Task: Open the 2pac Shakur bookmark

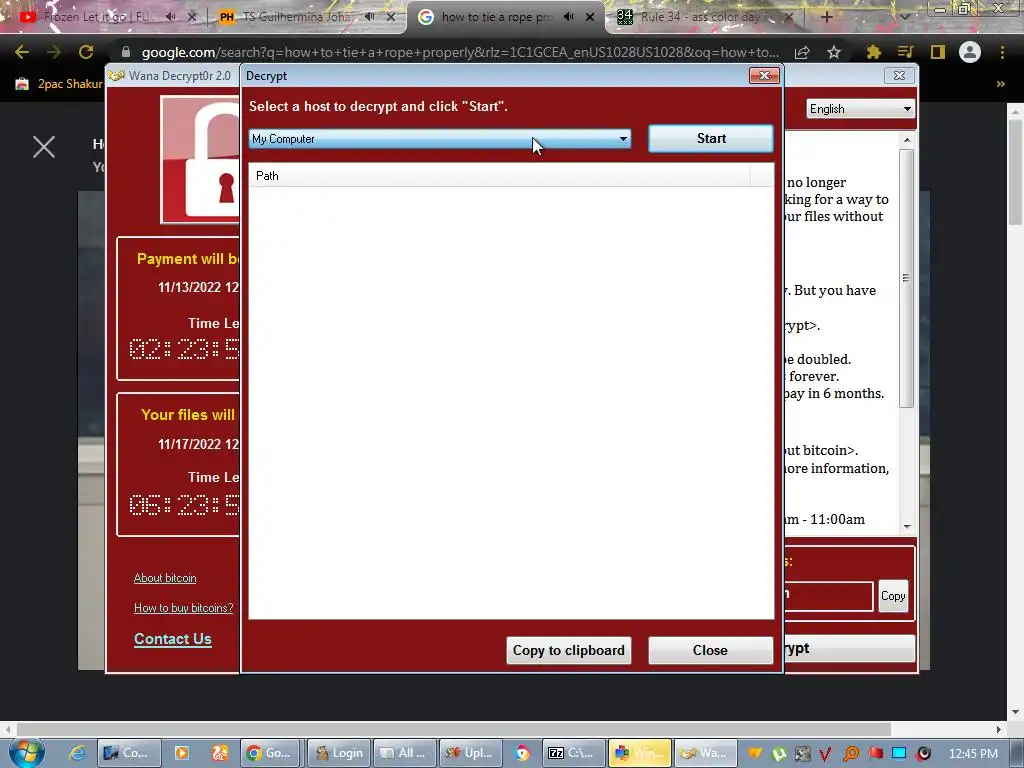Action: 58,84
